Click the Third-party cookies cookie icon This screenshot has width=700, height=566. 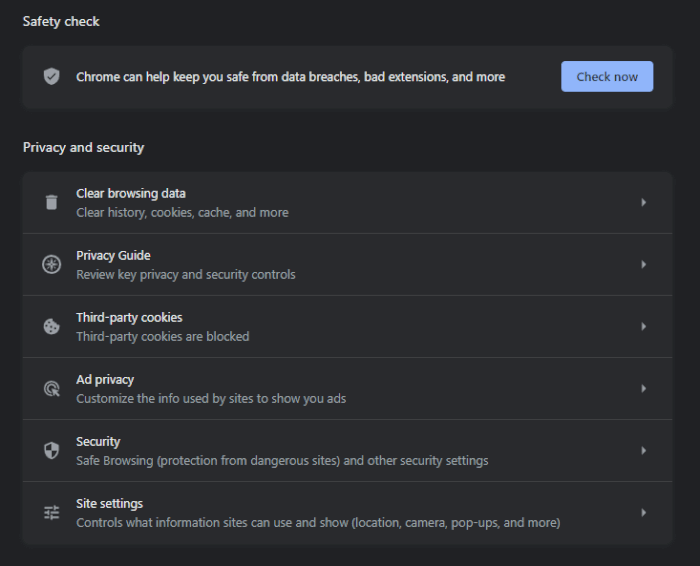click(x=52, y=326)
